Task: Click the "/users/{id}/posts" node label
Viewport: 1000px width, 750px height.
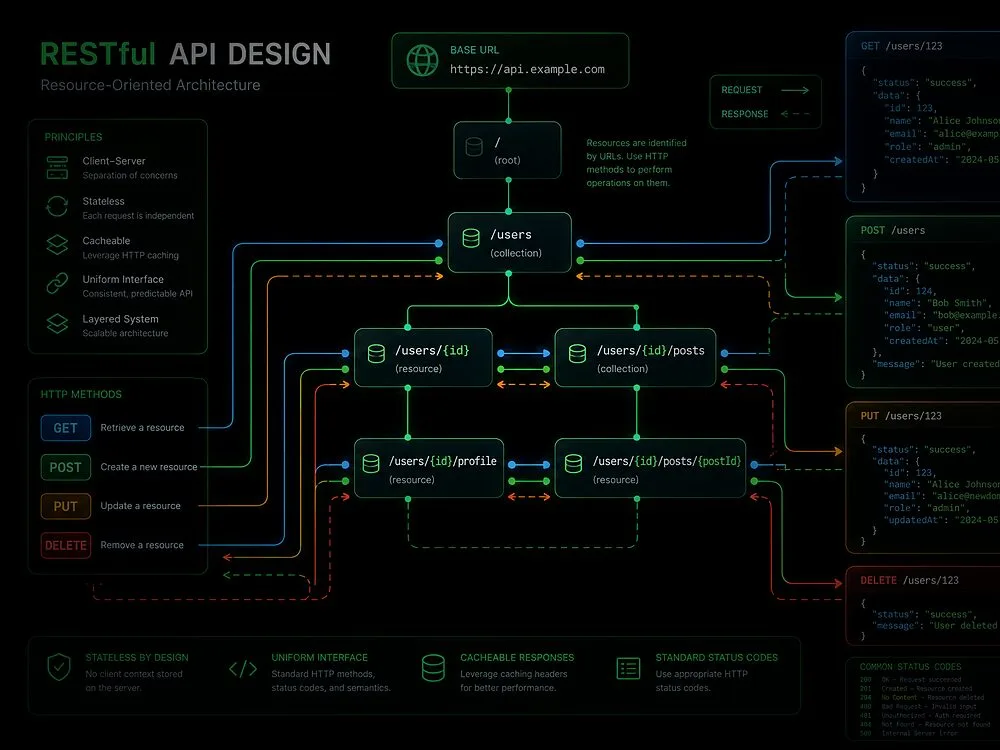Action: (x=651, y=350)
